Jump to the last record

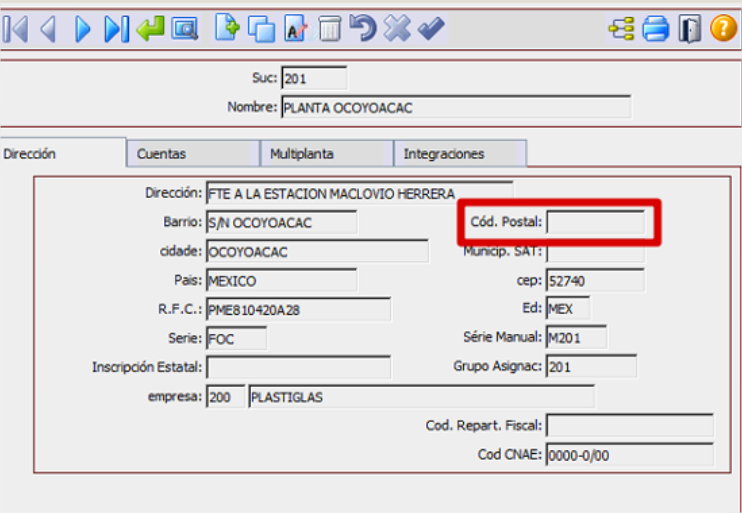[x=116, y=29]
